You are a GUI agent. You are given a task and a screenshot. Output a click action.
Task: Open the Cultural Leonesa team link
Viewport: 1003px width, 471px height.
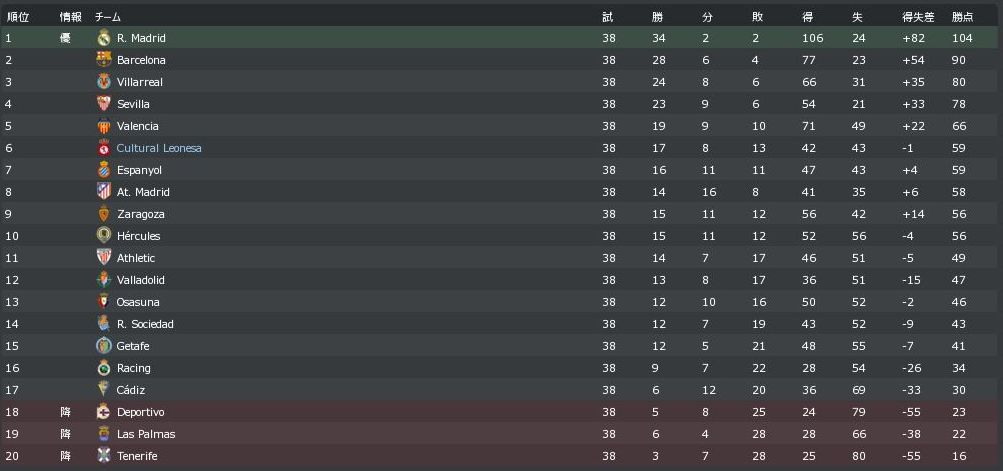(159, 148)
